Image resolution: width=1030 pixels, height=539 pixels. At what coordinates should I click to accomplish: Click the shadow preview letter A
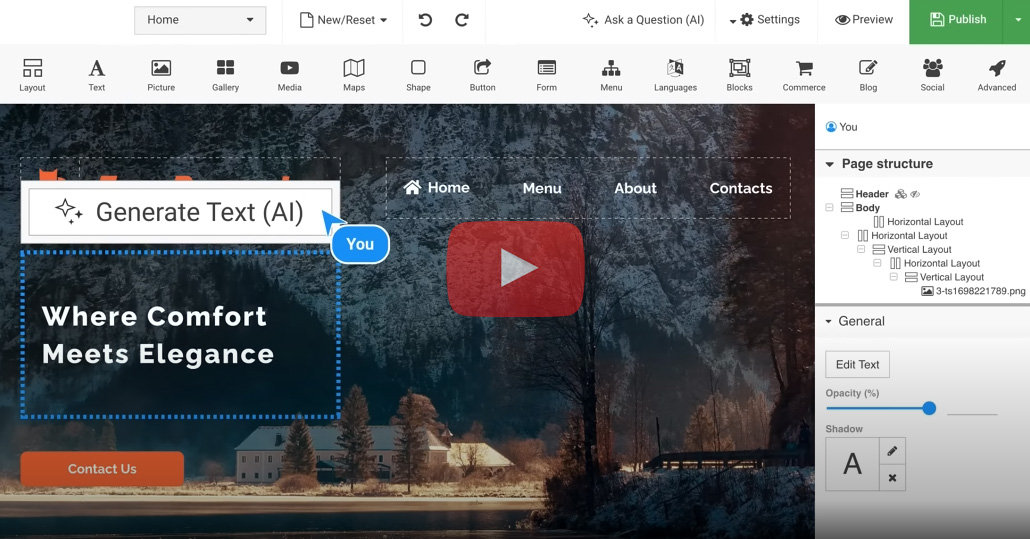coord(853,464)
